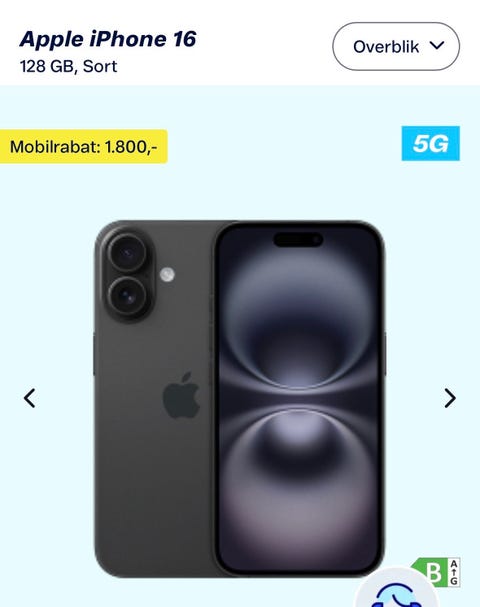Open the iPhone front display image
This screenshot has width=480, height=607.
299,399
